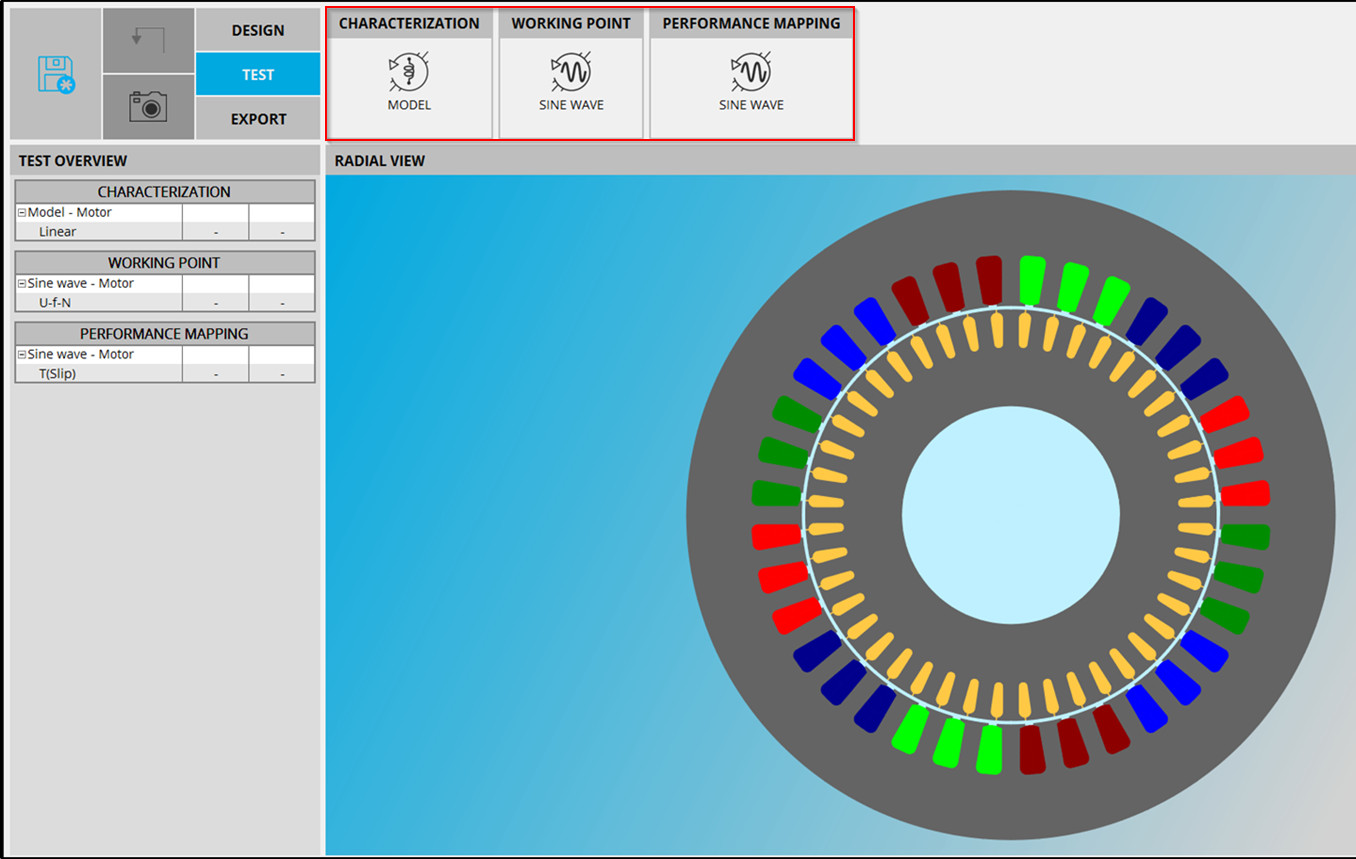Collapse Sine wave - Motor under Working Point

(22, 284)
